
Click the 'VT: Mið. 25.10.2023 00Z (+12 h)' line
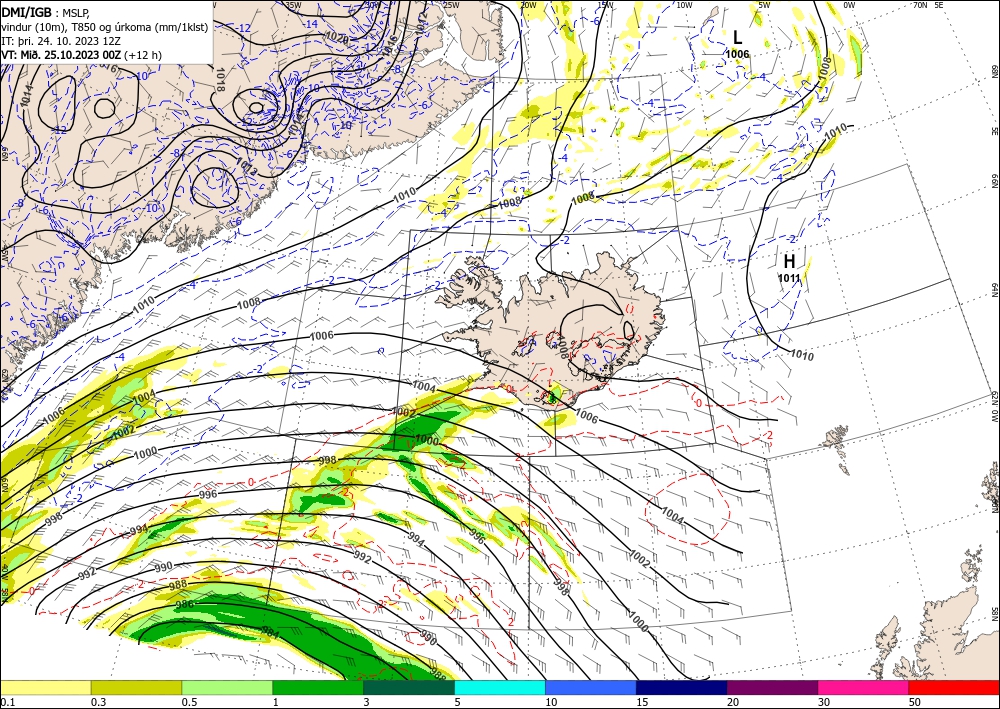pyautogui.click(x=82, y=55)
